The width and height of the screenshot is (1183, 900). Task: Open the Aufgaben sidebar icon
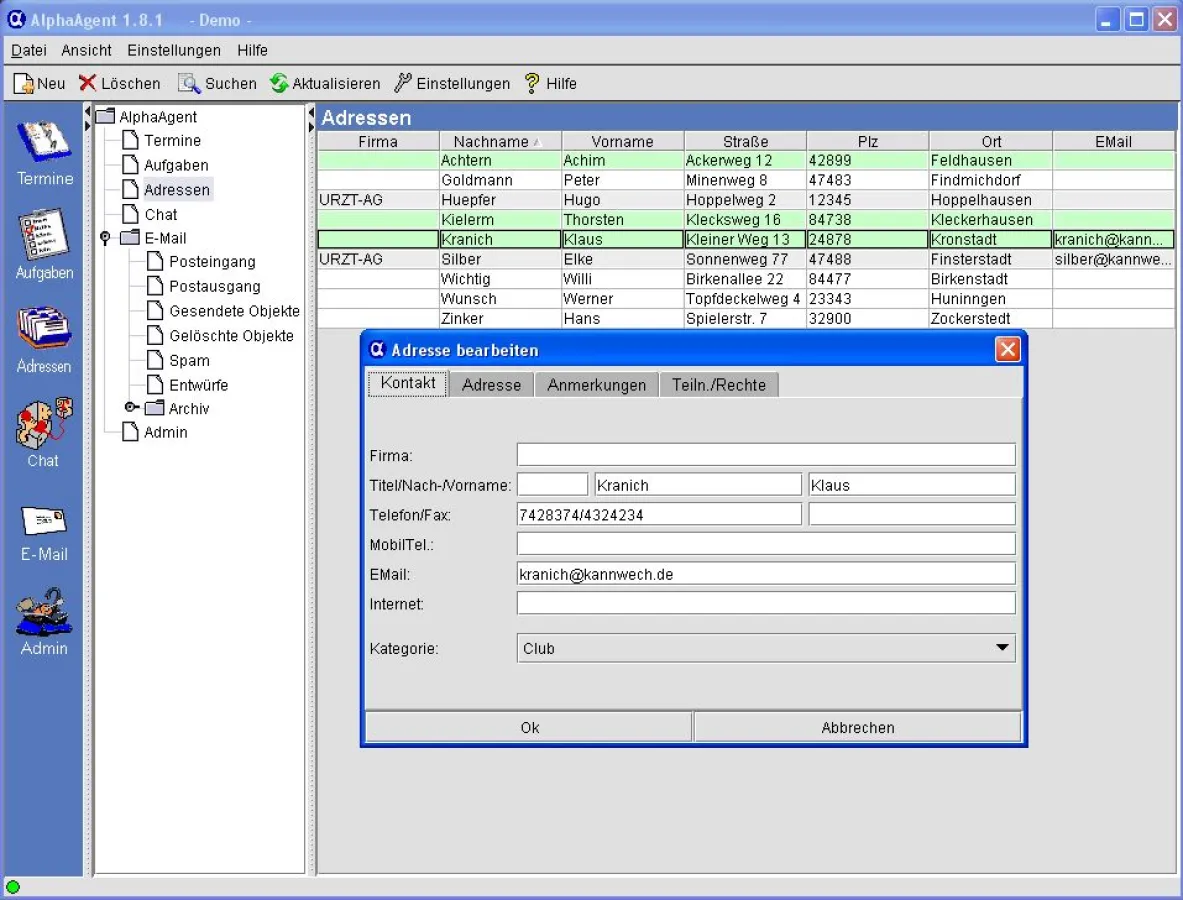click(x=44, y=234)
